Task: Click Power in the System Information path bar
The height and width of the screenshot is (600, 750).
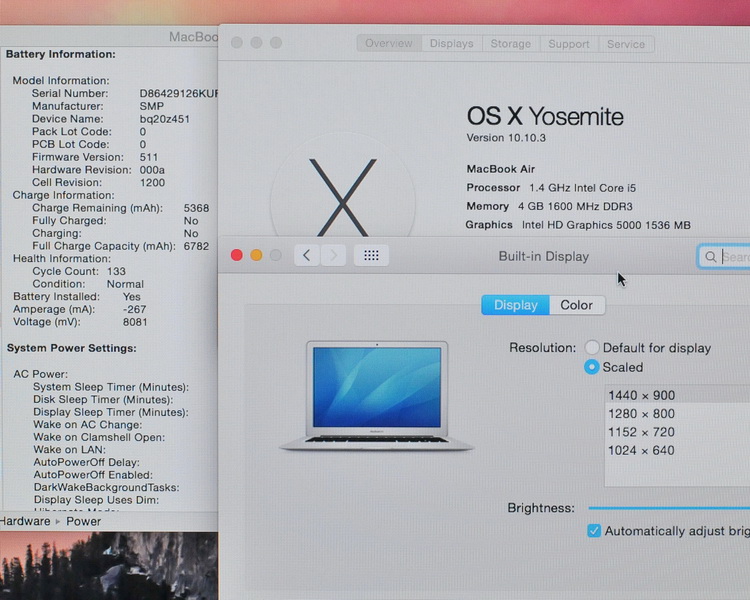Action: (x=83, y=521)
